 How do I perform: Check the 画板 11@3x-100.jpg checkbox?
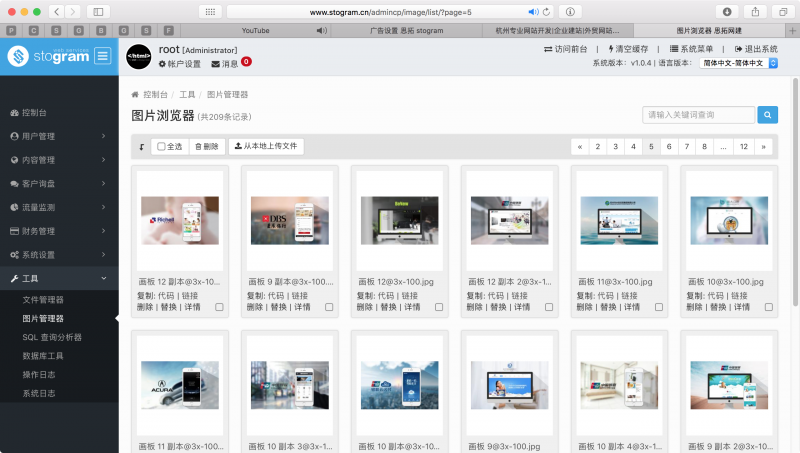pyautogui.click(x=659, y=307)
